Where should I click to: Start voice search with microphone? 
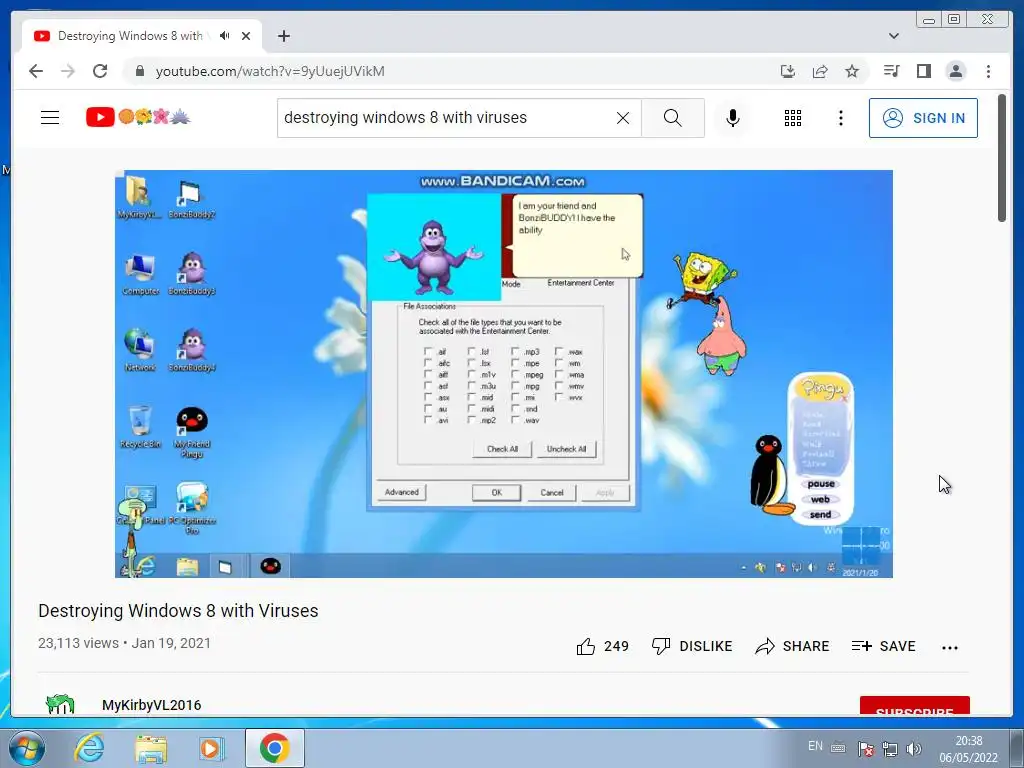[733, 118]
